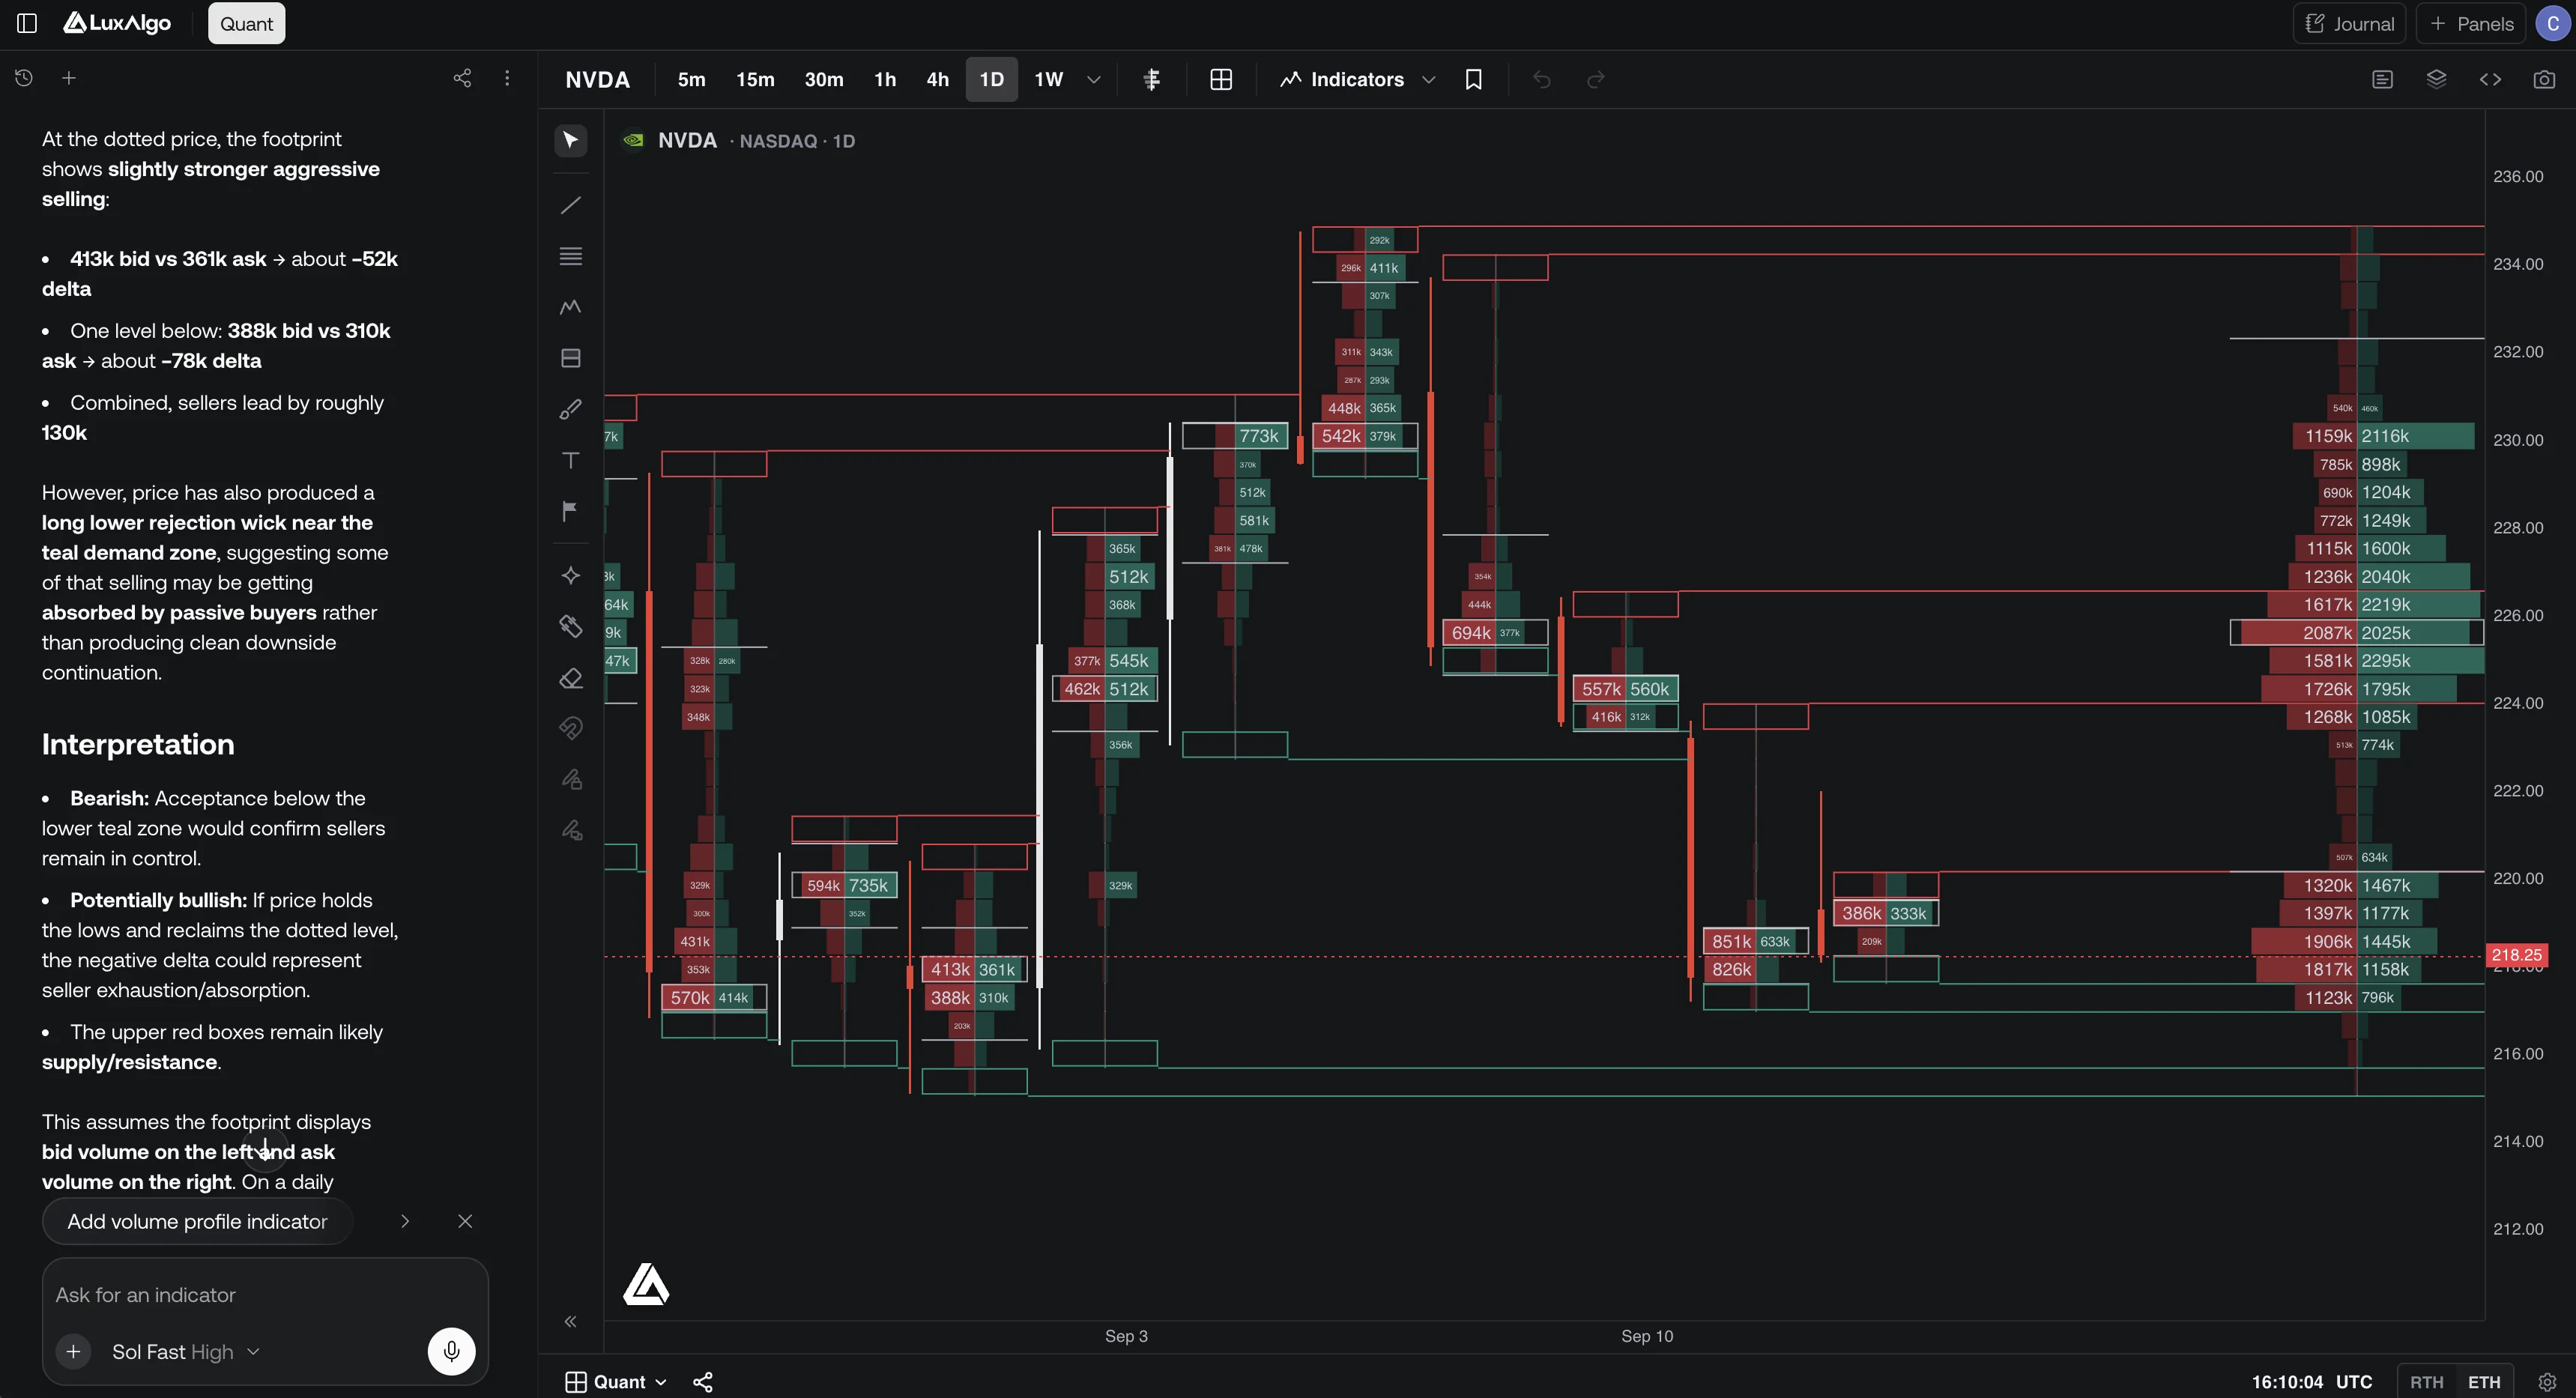Start voice input microphone button

click(x=452, y=1352)
